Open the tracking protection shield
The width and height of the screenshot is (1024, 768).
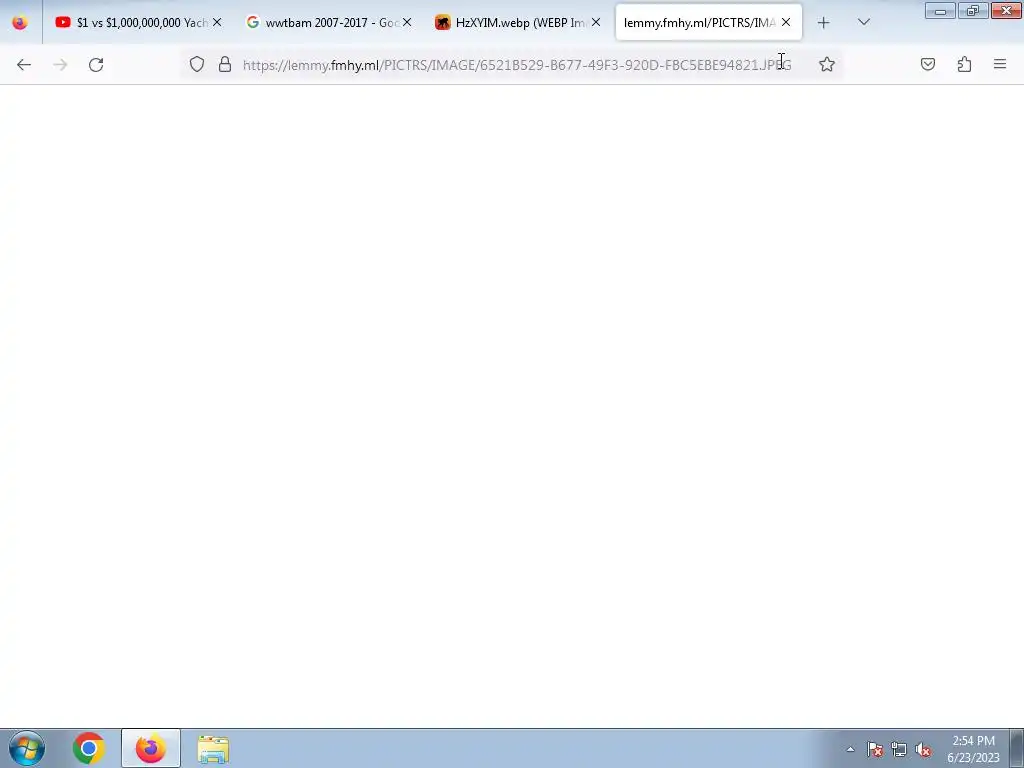(x=197, y=64)
